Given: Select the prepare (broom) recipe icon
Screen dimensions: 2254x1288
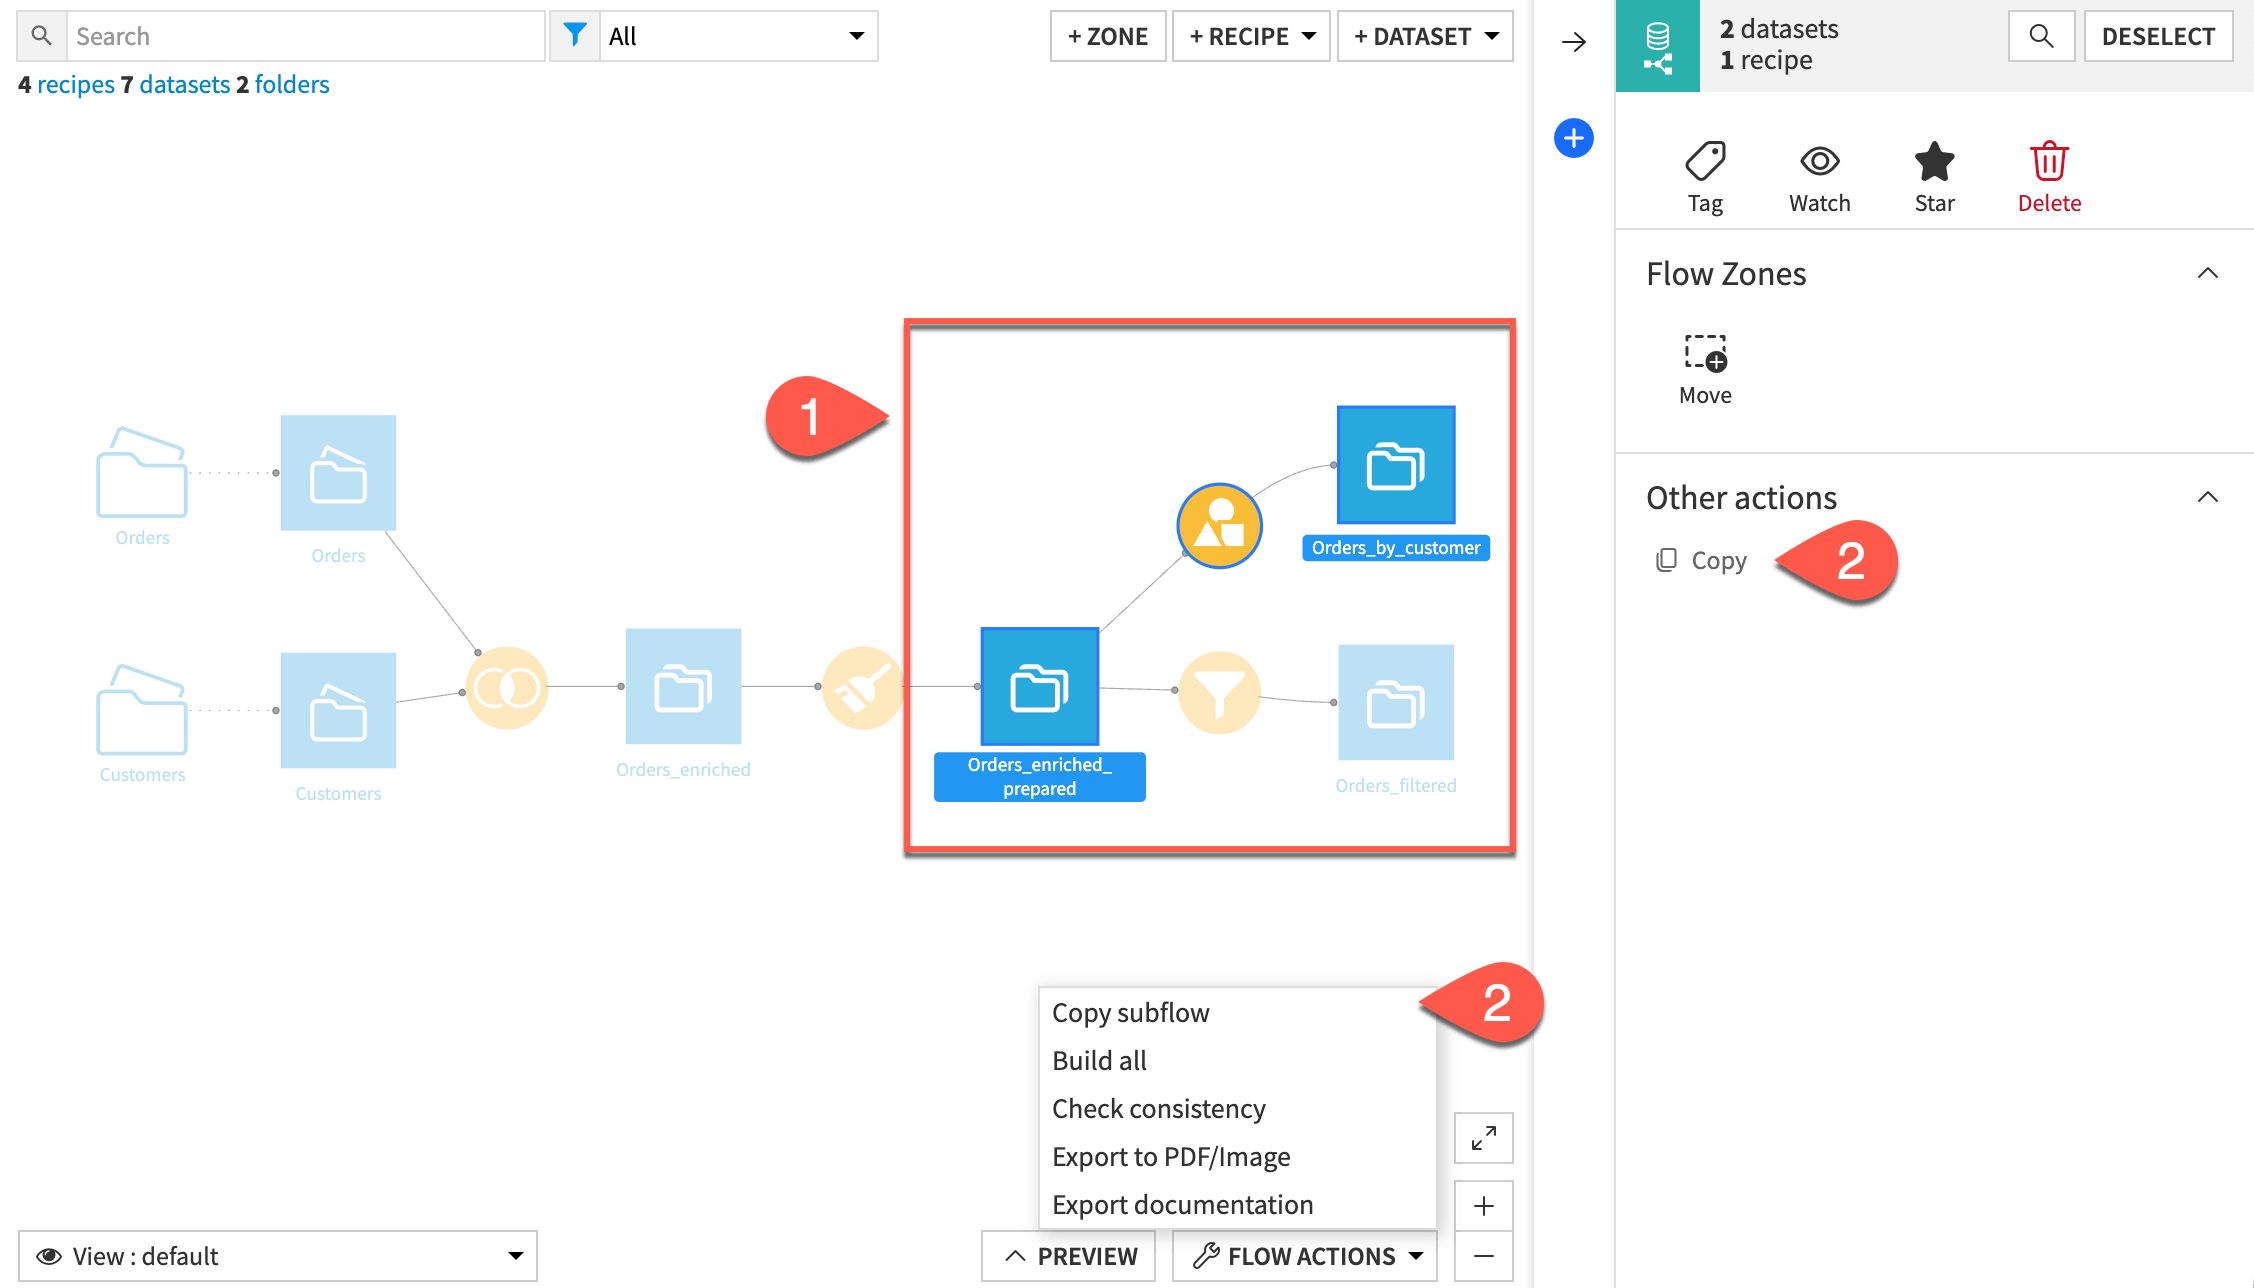Looking at the screenshot, I should click(x=862, y=687).
